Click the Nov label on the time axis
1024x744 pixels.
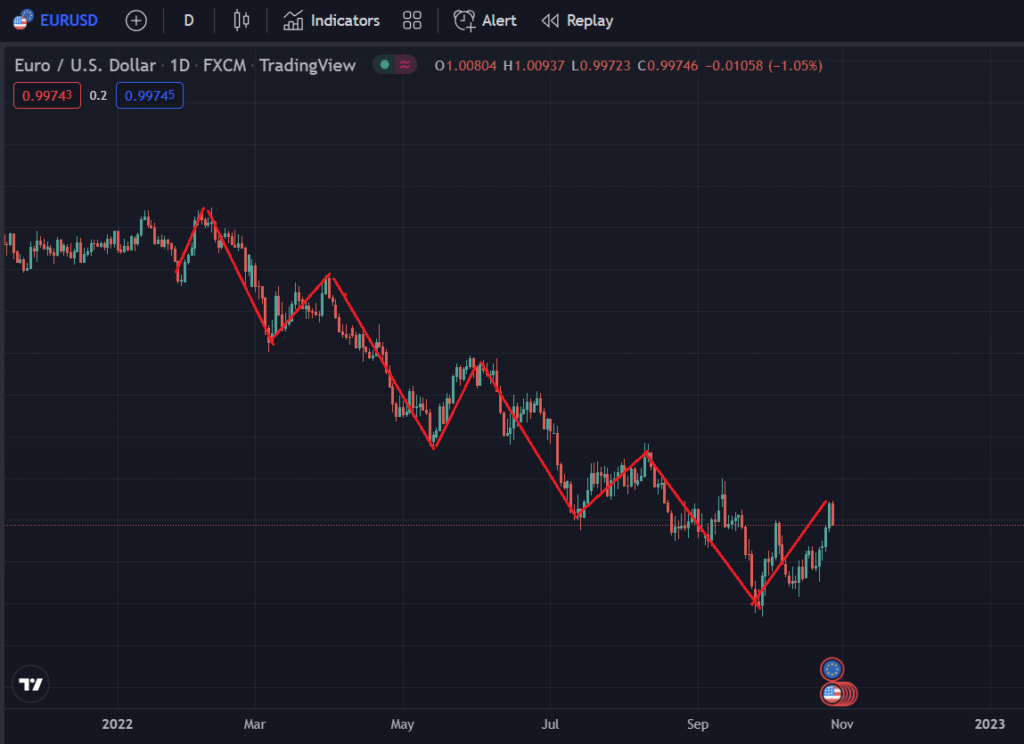coord(842,723)
